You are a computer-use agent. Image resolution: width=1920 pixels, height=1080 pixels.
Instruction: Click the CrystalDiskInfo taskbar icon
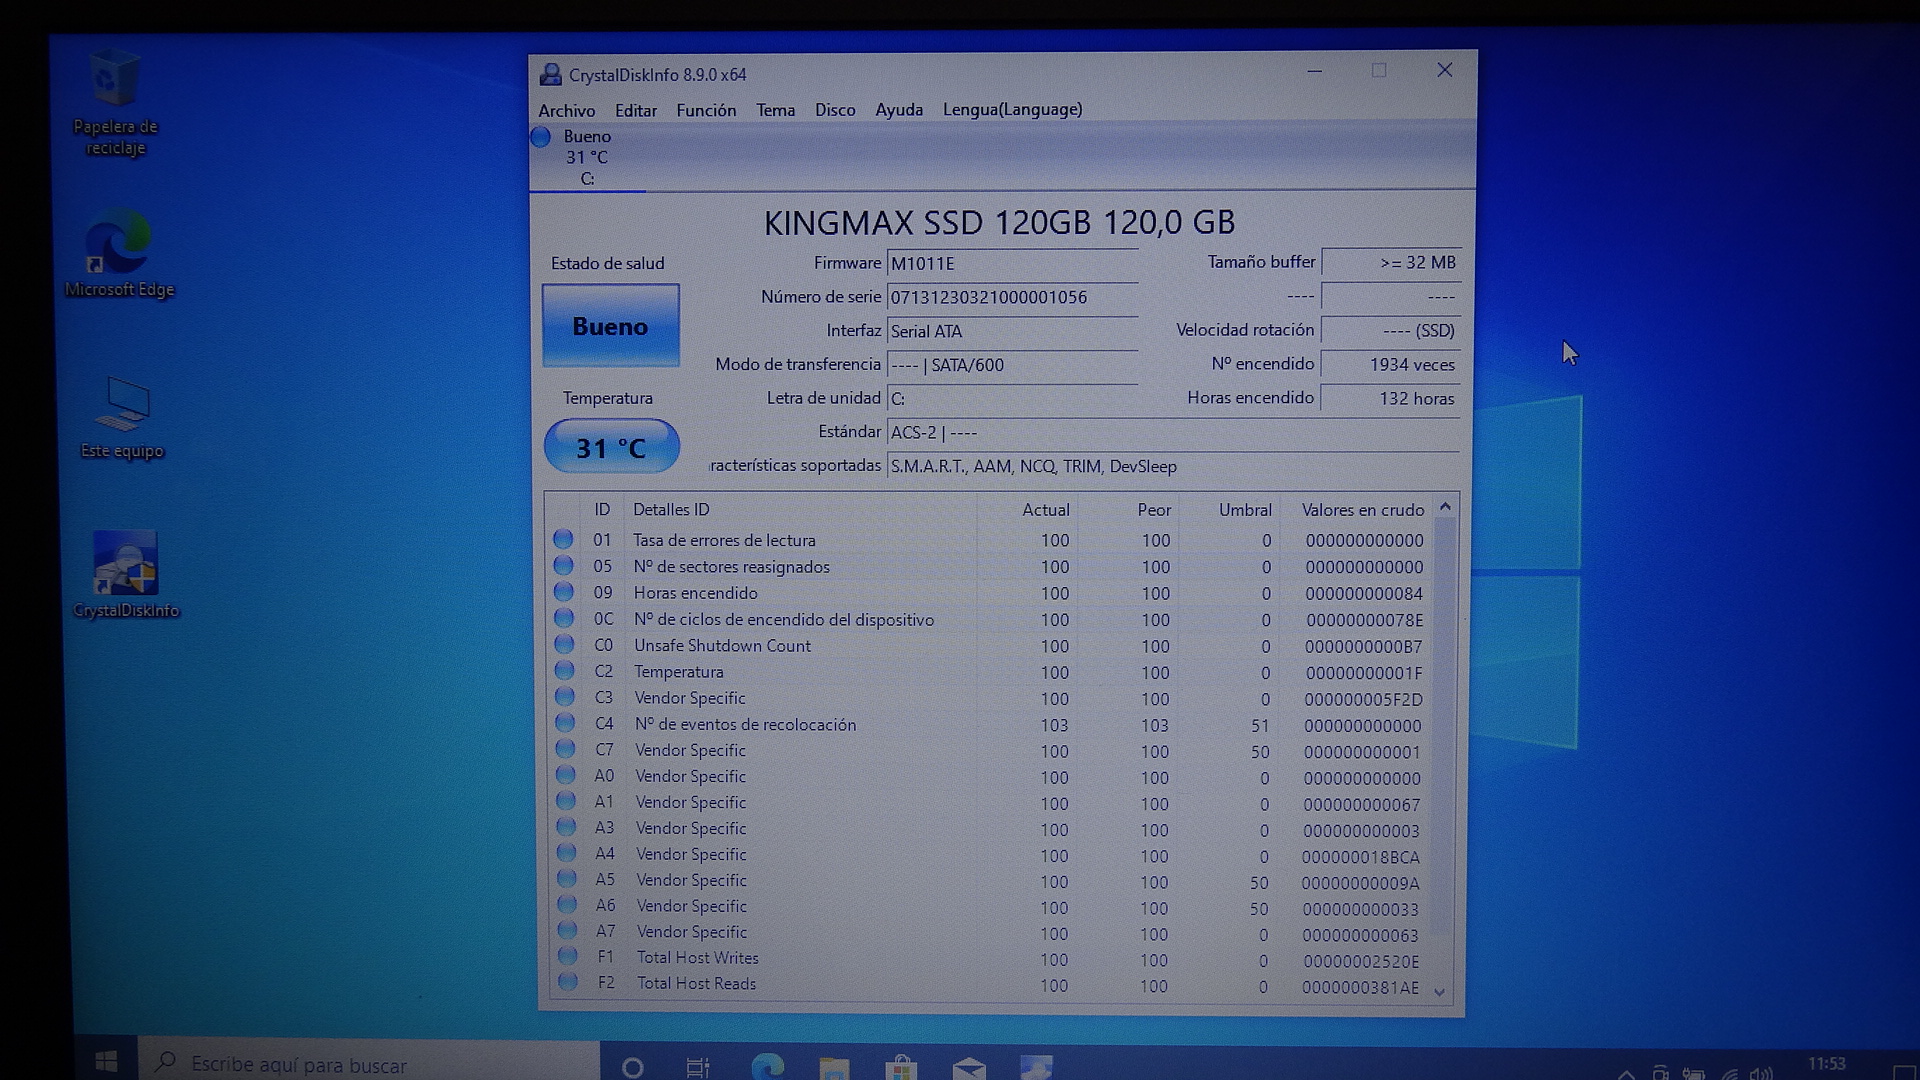click(x=1036, y=1067)
